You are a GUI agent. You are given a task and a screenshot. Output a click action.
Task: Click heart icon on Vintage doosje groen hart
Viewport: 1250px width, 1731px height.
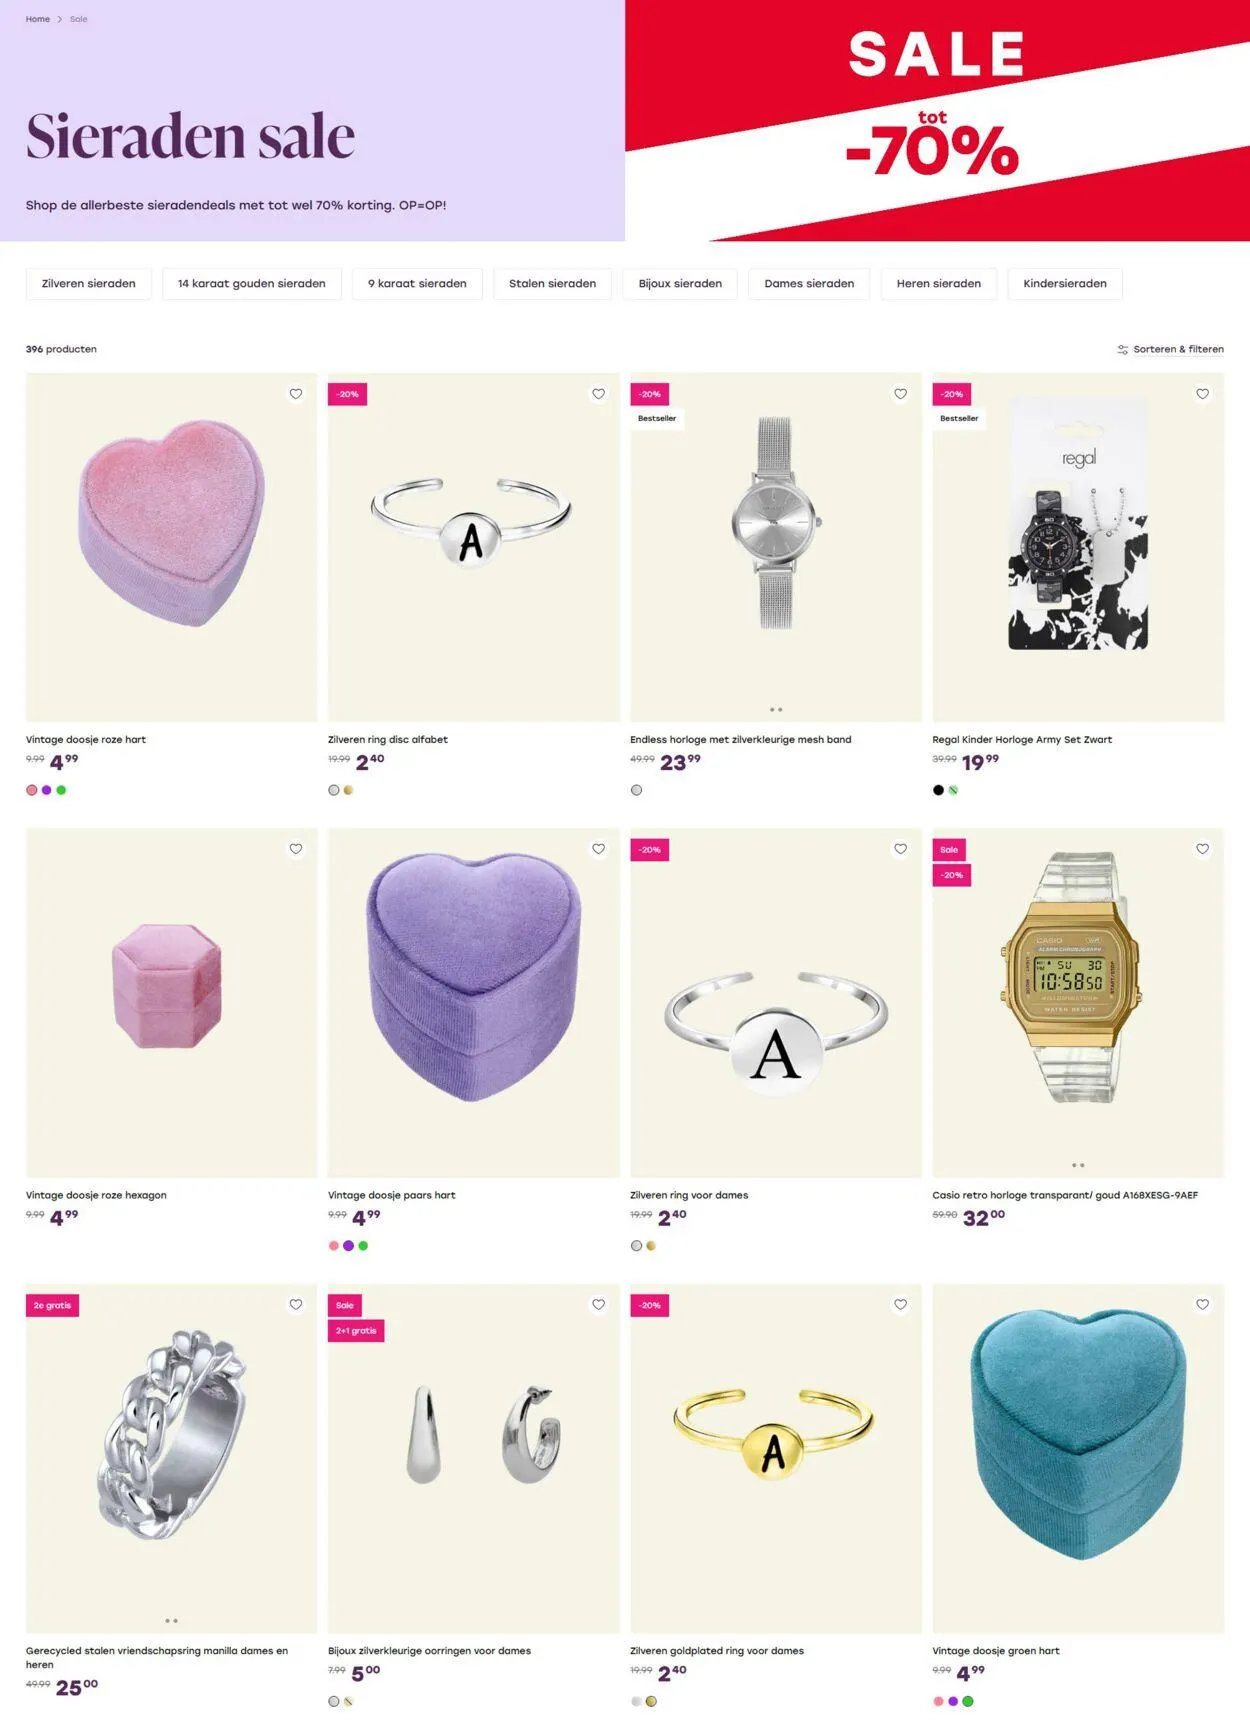1202,1304
